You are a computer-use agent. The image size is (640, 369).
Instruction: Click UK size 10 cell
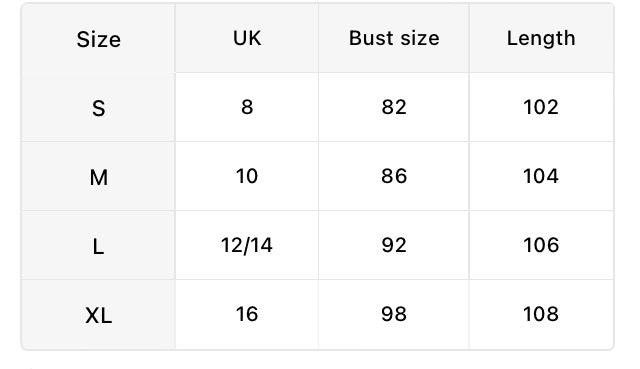(247, 176)
